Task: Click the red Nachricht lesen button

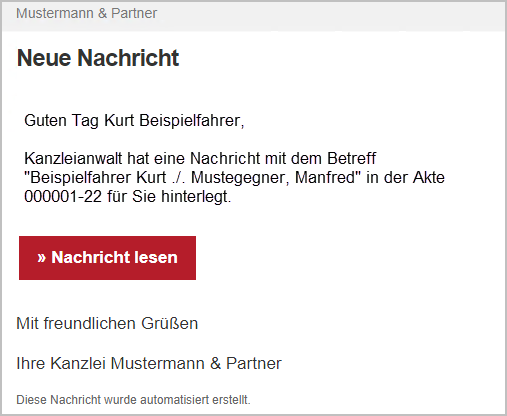Action: pyautogui.click(x=107, y=258)
